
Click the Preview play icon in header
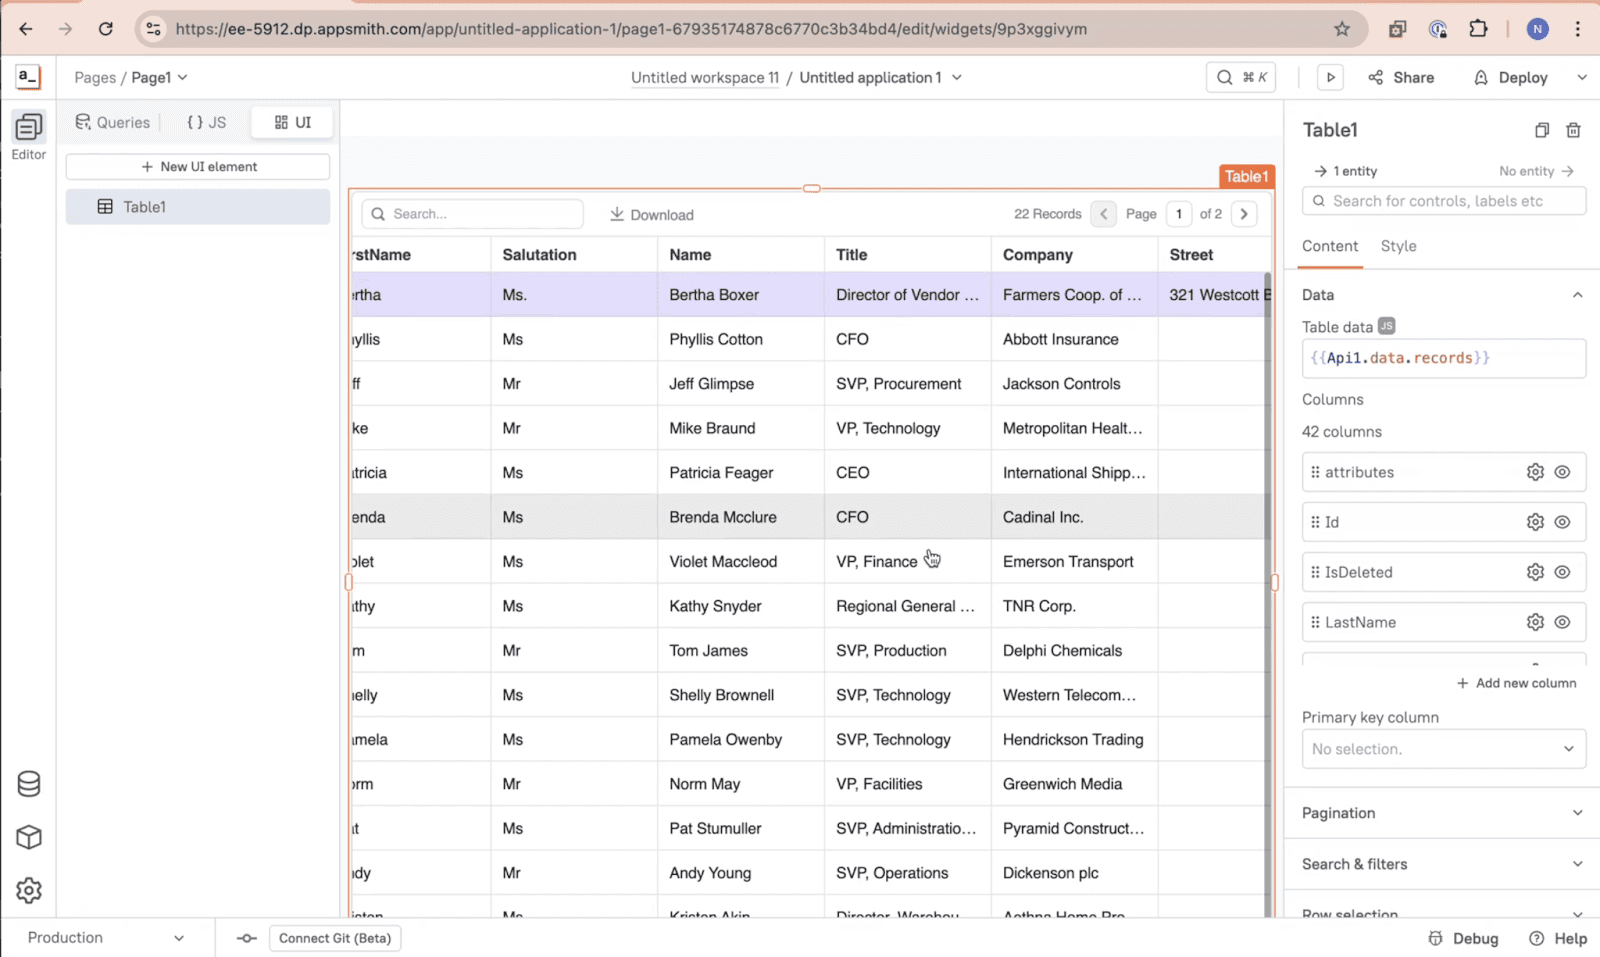pos(1330,77)
